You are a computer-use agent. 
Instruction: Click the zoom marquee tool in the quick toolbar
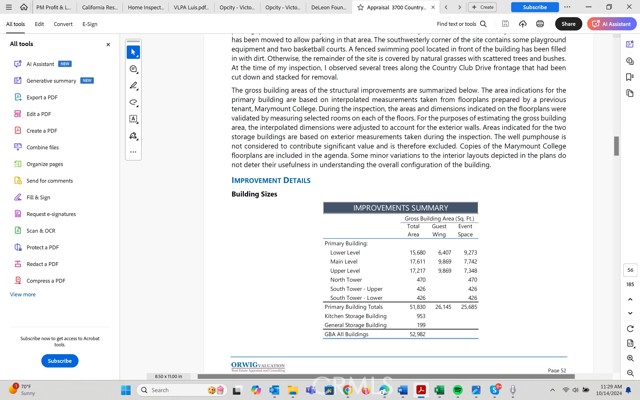pos(133,69)
